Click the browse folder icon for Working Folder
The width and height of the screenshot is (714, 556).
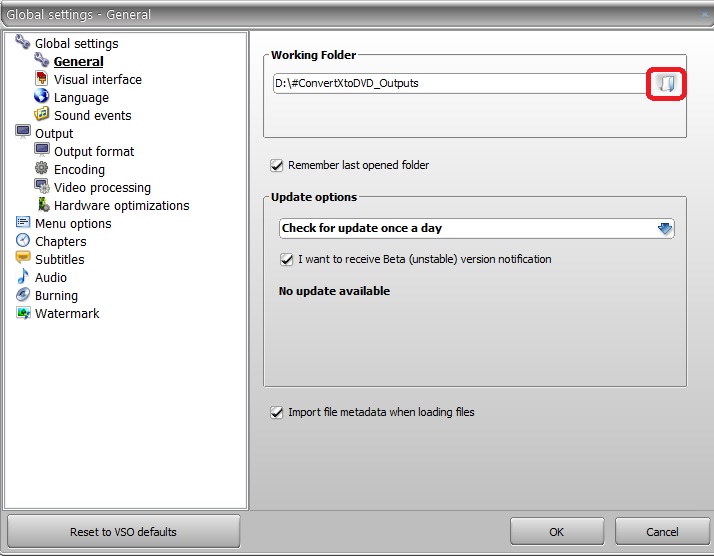click(x=666, y=83)
